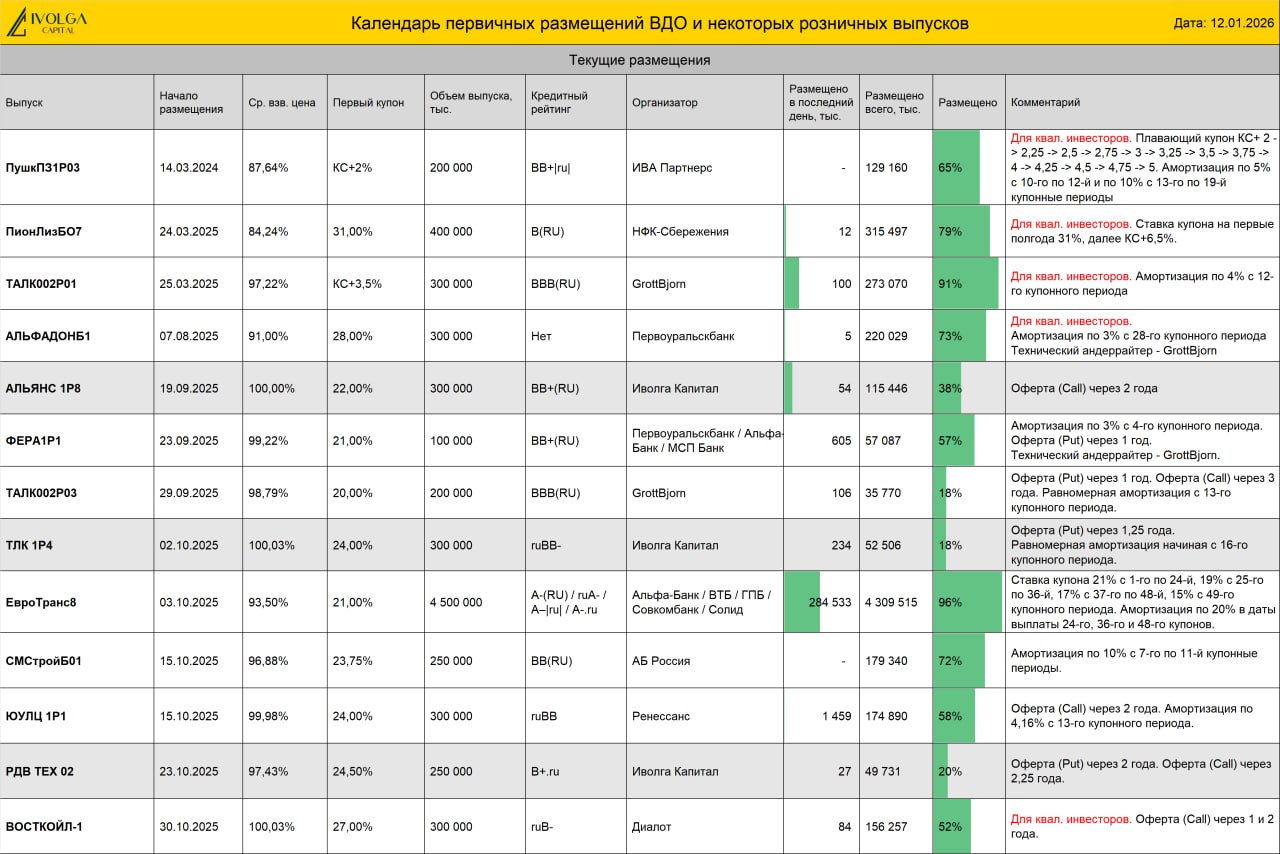This screenshot has height=854, width=1280.
Task: Select the ТАЛК002Р03 issue name
Action: point(41,492)
